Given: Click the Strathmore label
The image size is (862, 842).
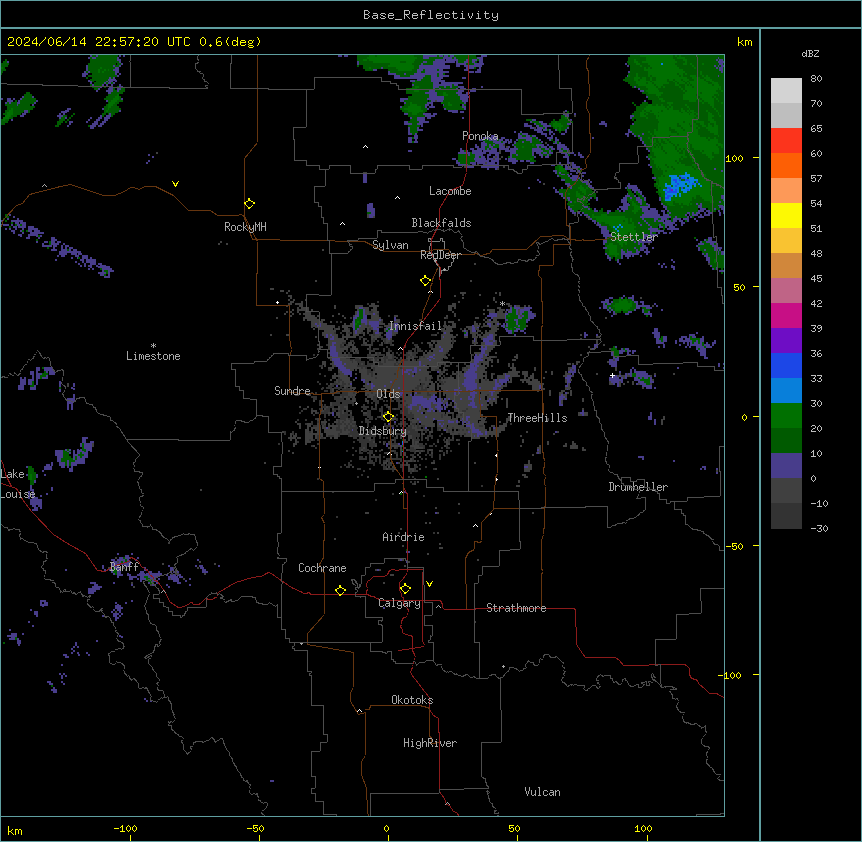Looking at the screenshot, I should point(516,608).
